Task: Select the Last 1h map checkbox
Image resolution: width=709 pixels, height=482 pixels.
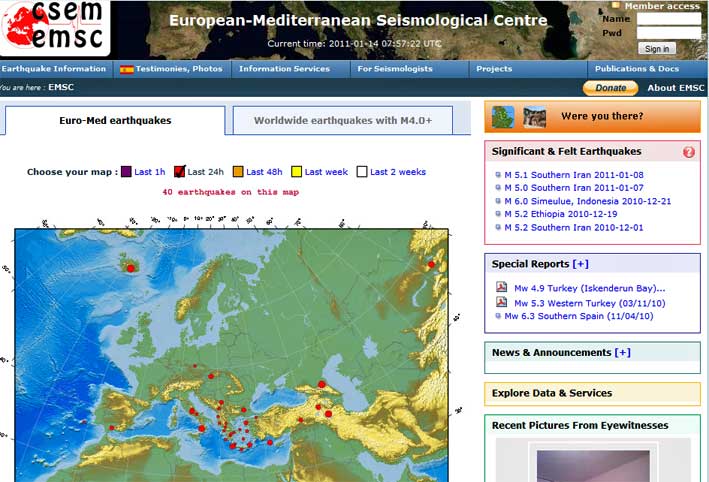Action: [x=126, y=172]
